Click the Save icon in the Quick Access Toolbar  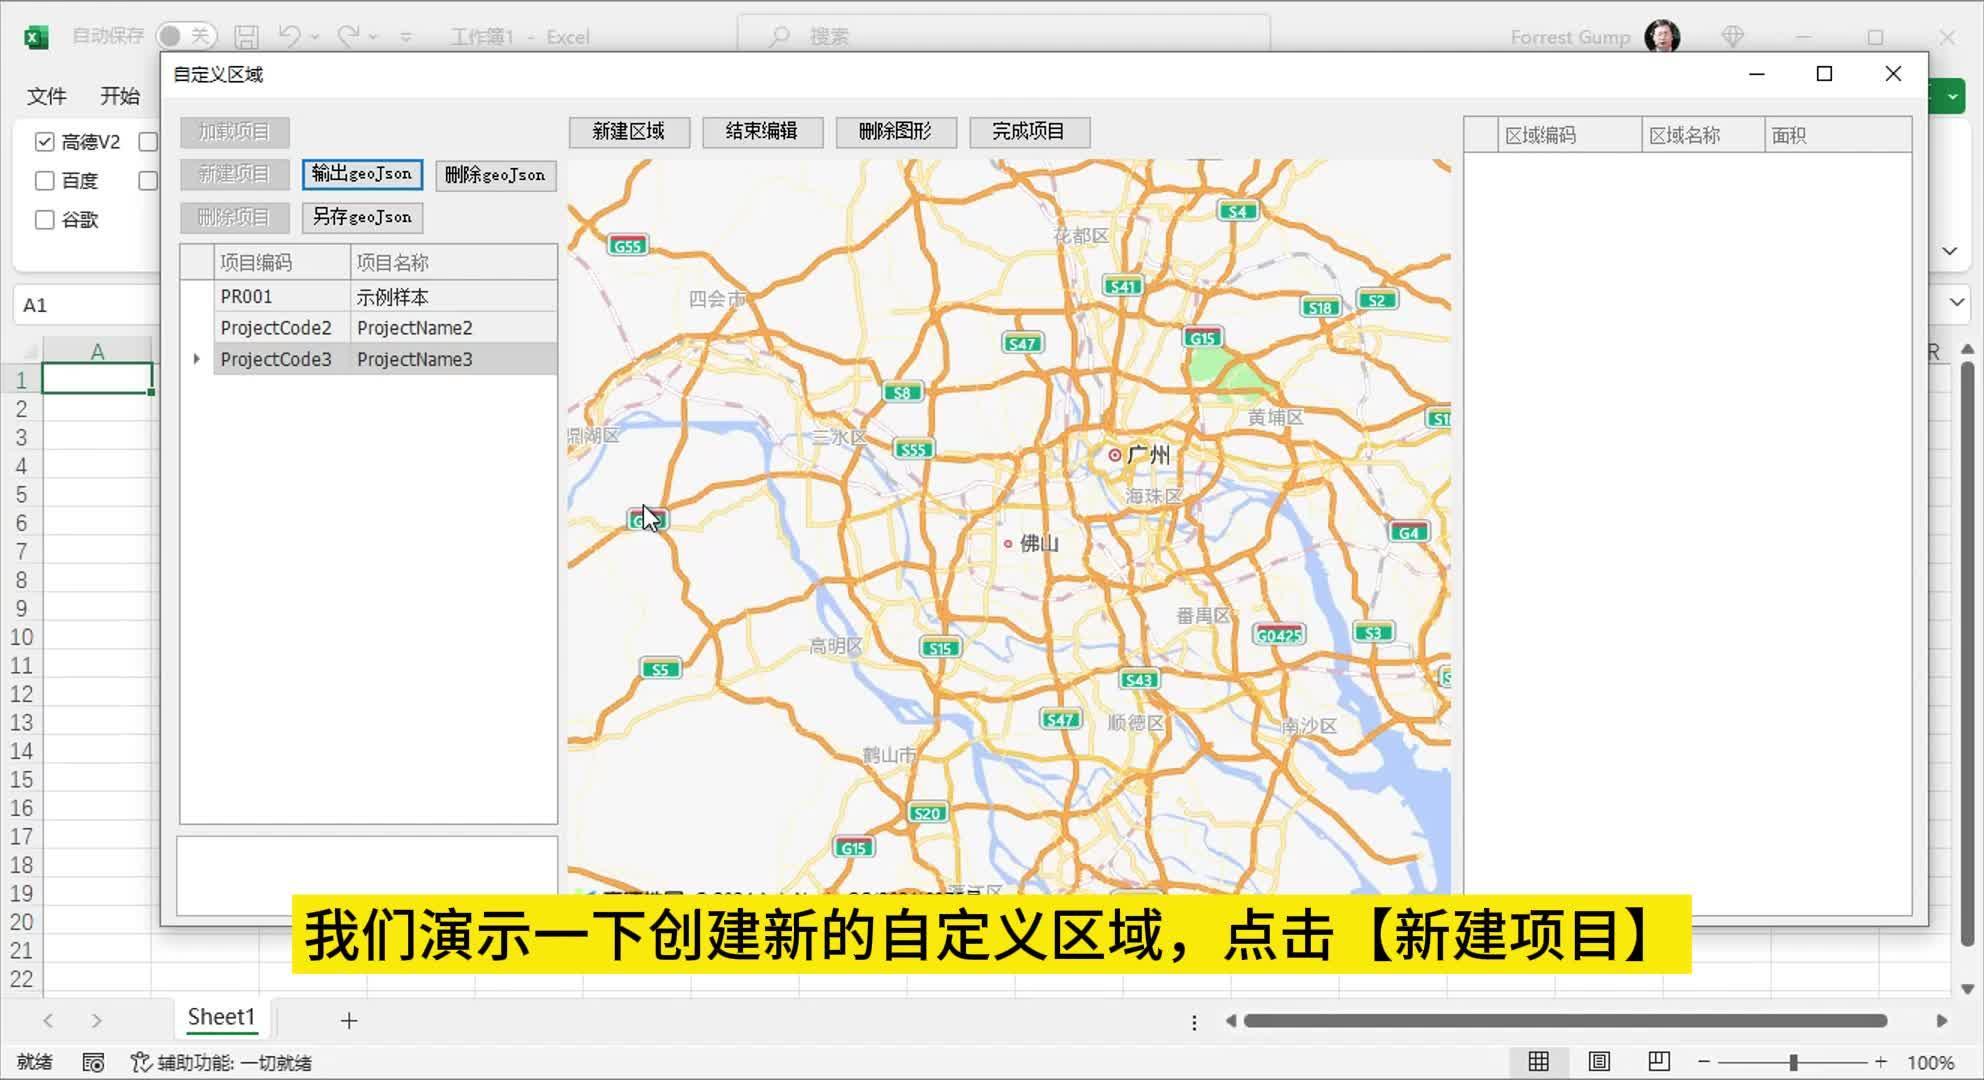click(245, 36)
